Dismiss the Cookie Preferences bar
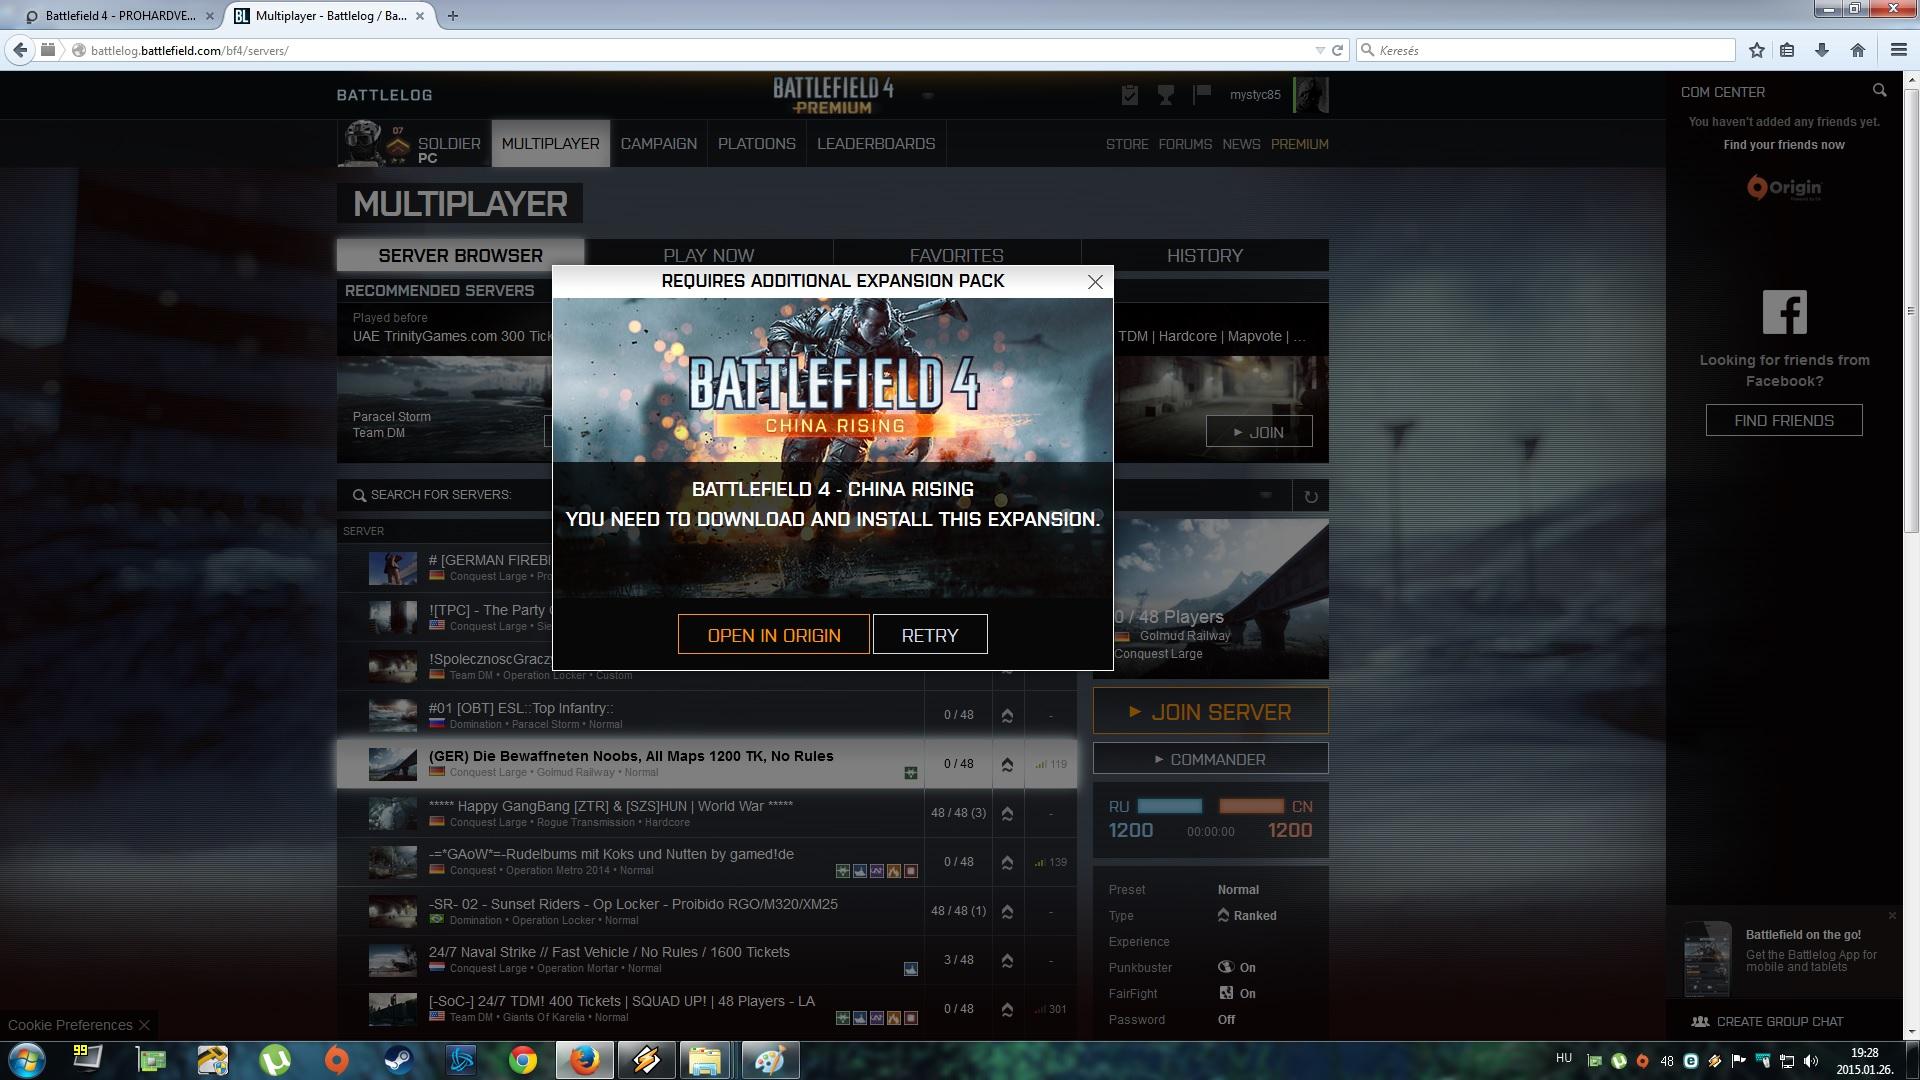 click(145, 1025)
